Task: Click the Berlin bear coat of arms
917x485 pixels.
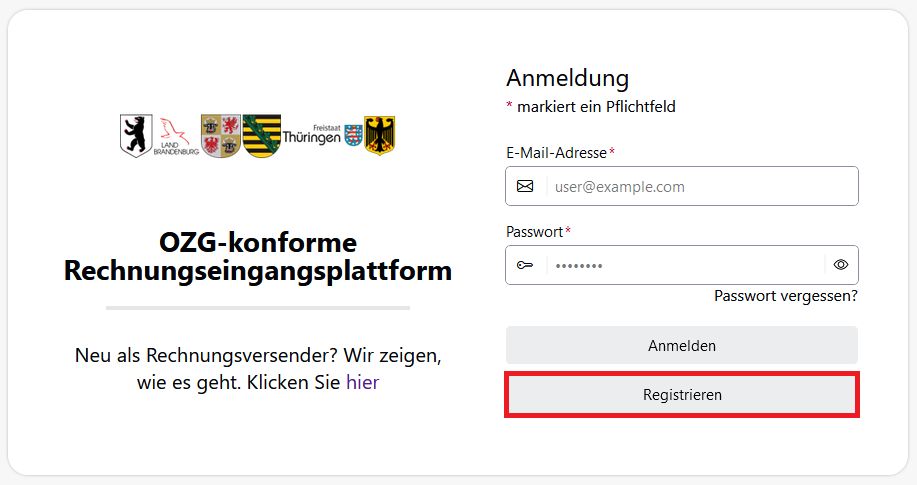Action: click(x=136, y=136)
